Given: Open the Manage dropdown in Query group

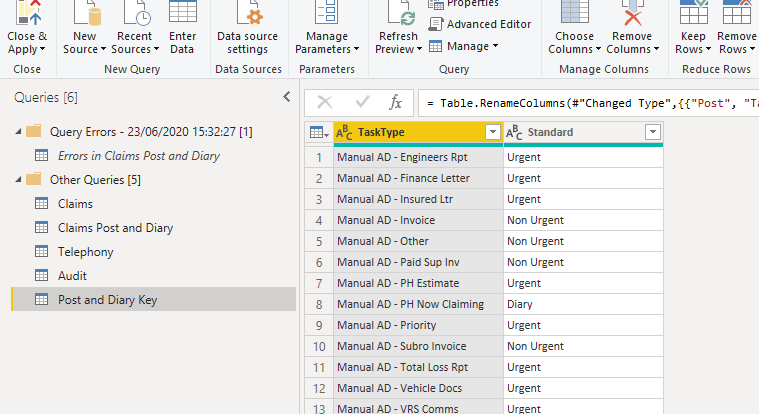Looking at the screenshot, I should 495,46.
